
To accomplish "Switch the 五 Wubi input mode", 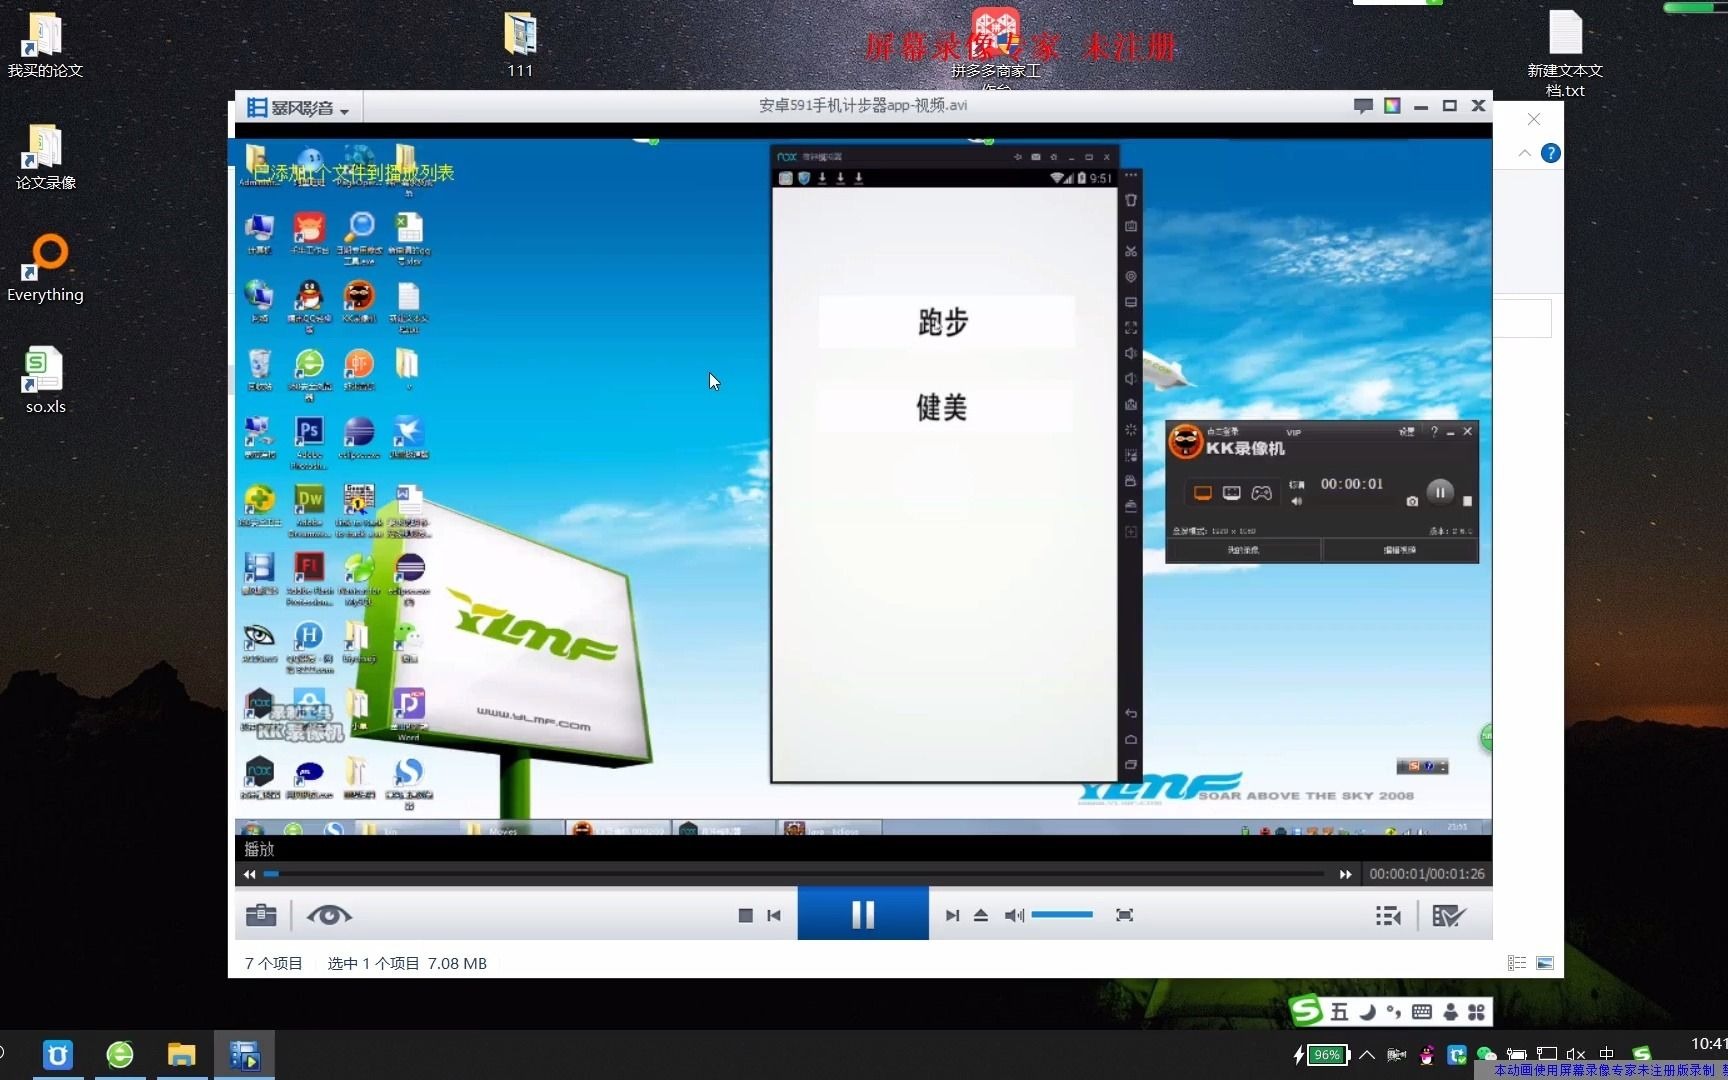I will (1339, 1012).
